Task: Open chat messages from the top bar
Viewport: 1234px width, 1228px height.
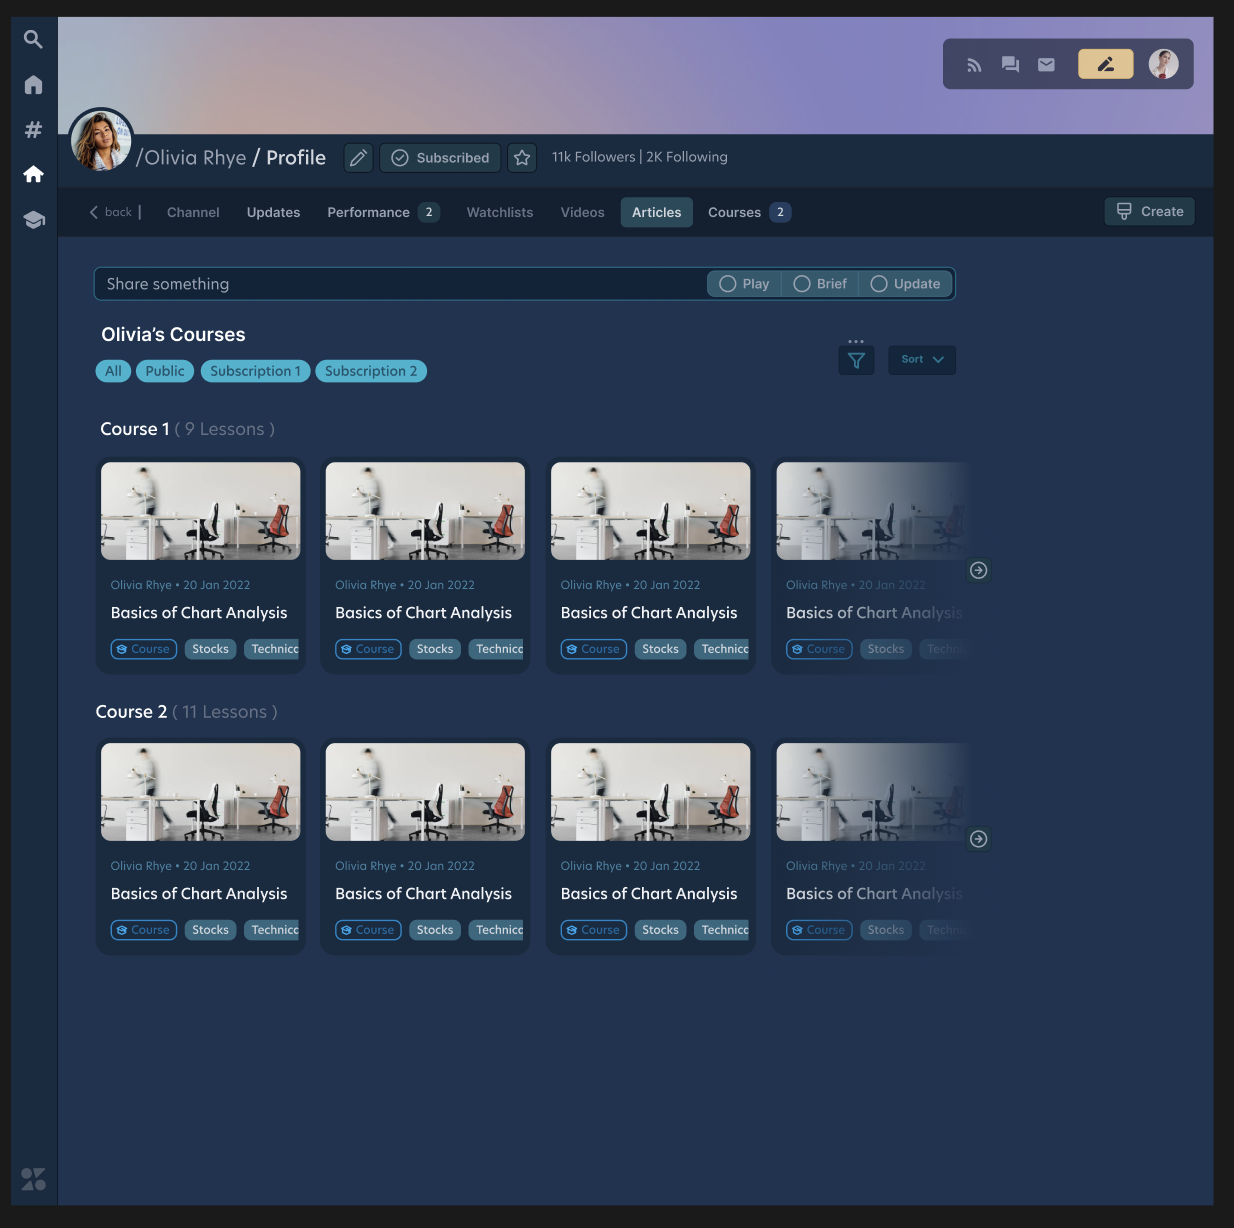Action: click(x=1010, y=64)
